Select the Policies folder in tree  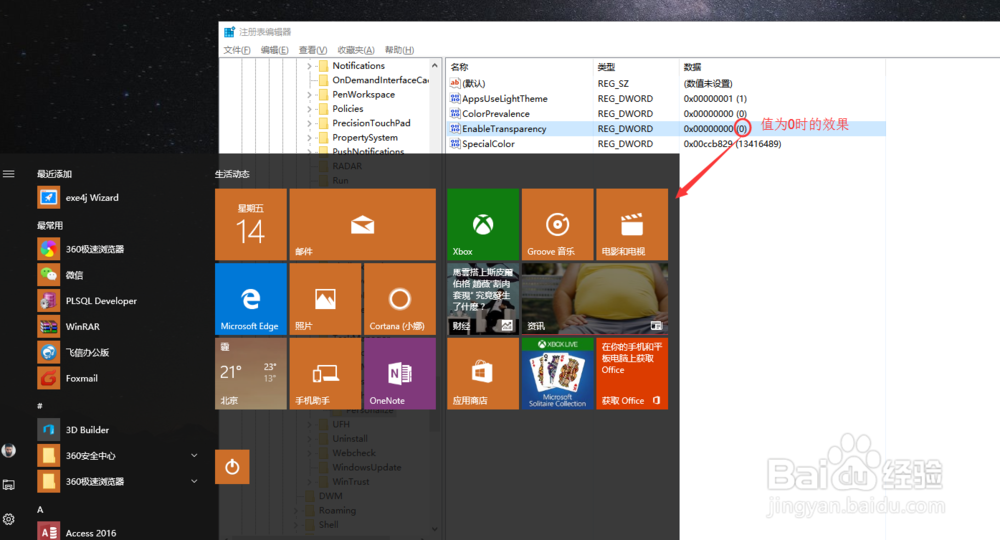[x=348, y=109]
